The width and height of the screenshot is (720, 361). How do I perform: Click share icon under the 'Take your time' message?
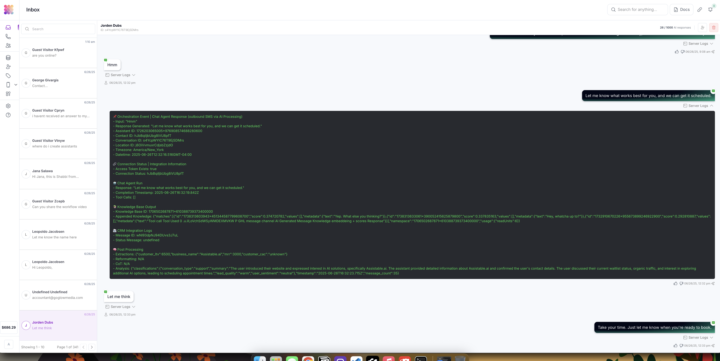point(713,345)
